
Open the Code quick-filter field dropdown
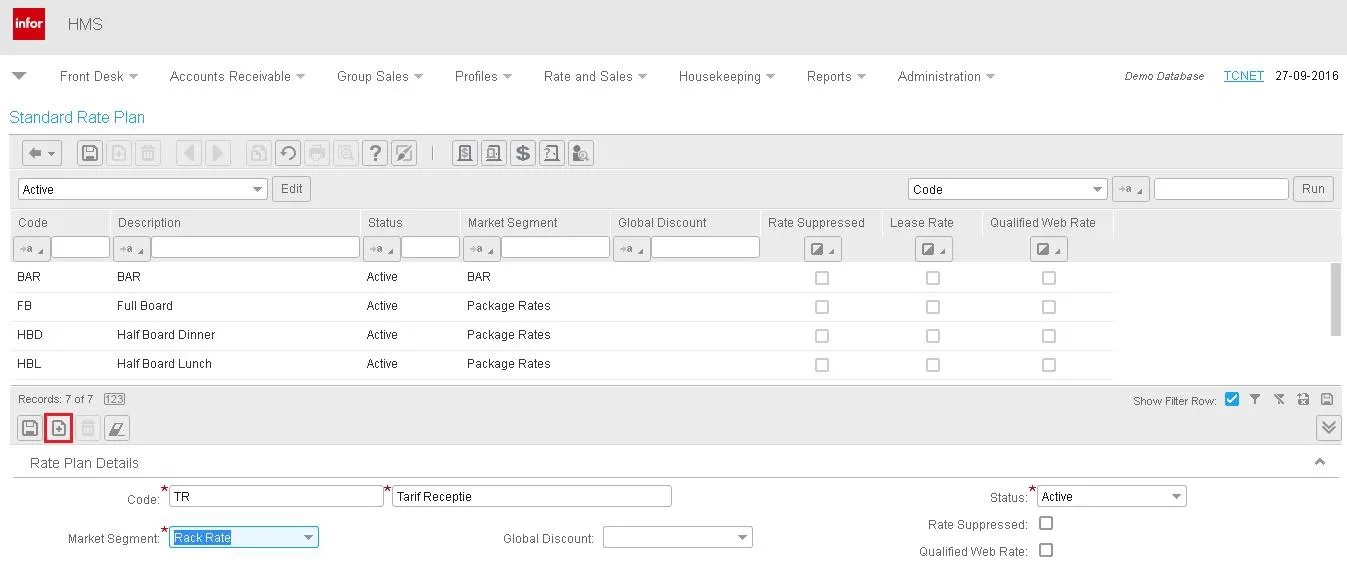pos(1098,189)
